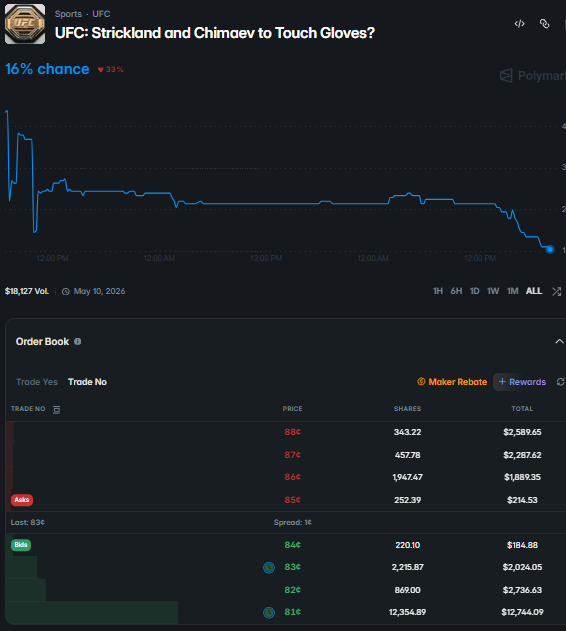Select the 86¢ ask price
This screenshot has width=566, height=631.
point(293,477)
